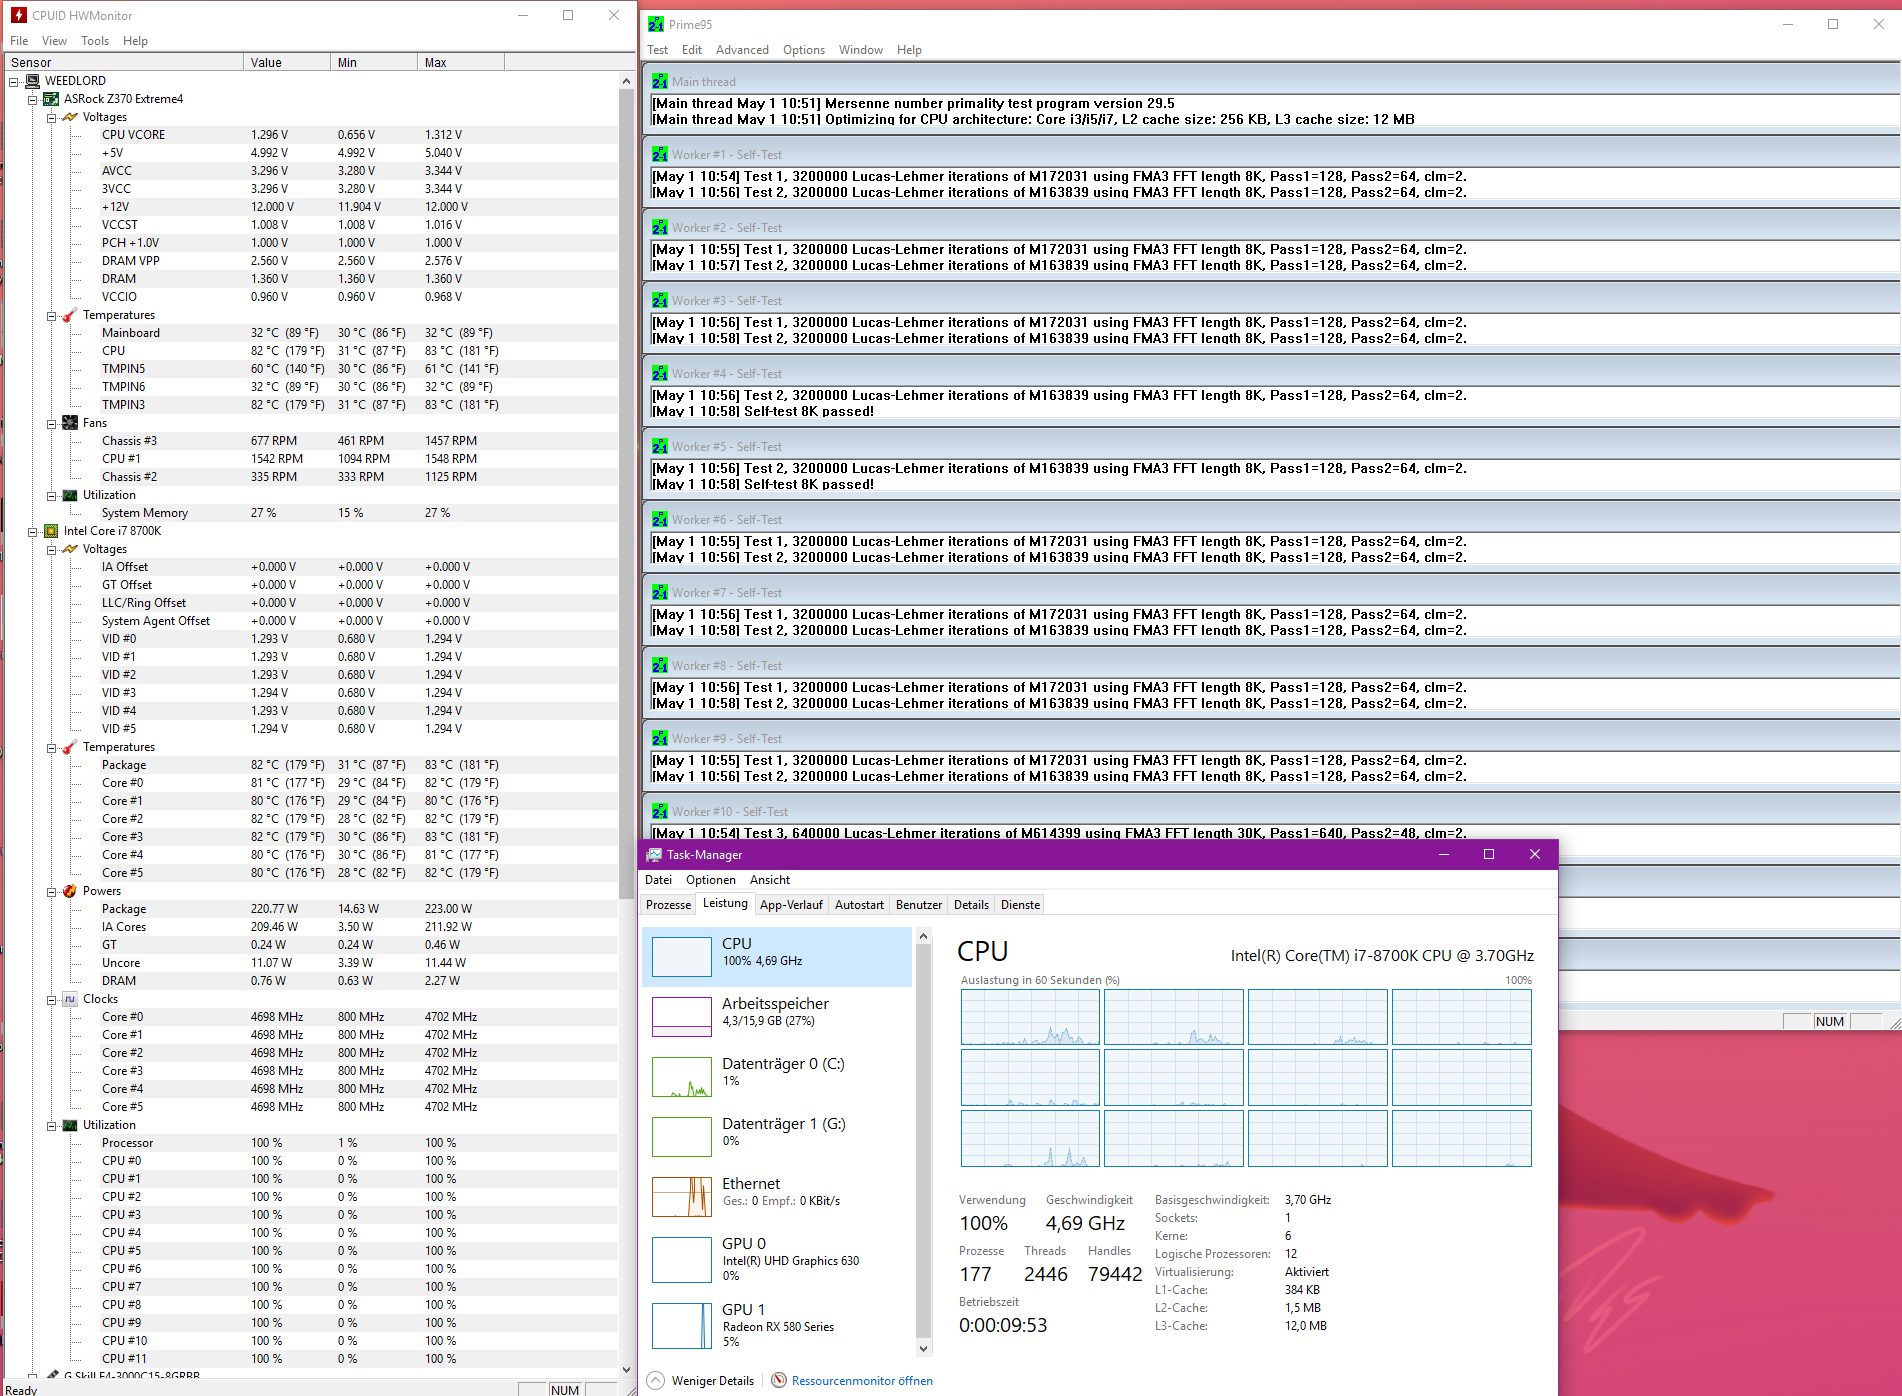Open the Ansicht menu in Task-Manager

point(770,880)
